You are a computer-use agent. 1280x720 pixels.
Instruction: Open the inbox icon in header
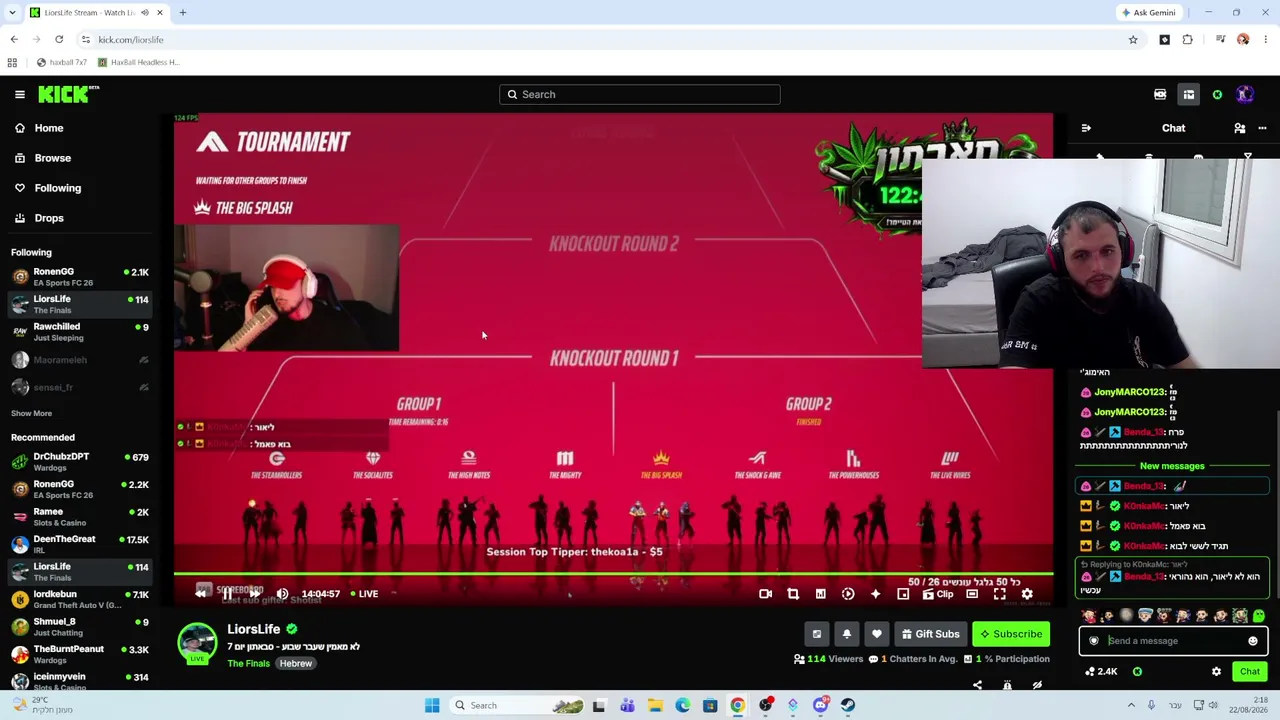(x=1189, y=94)
